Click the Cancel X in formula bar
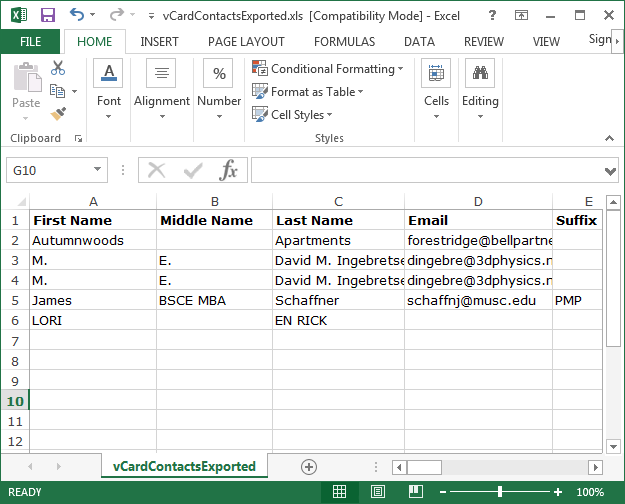 157,170
